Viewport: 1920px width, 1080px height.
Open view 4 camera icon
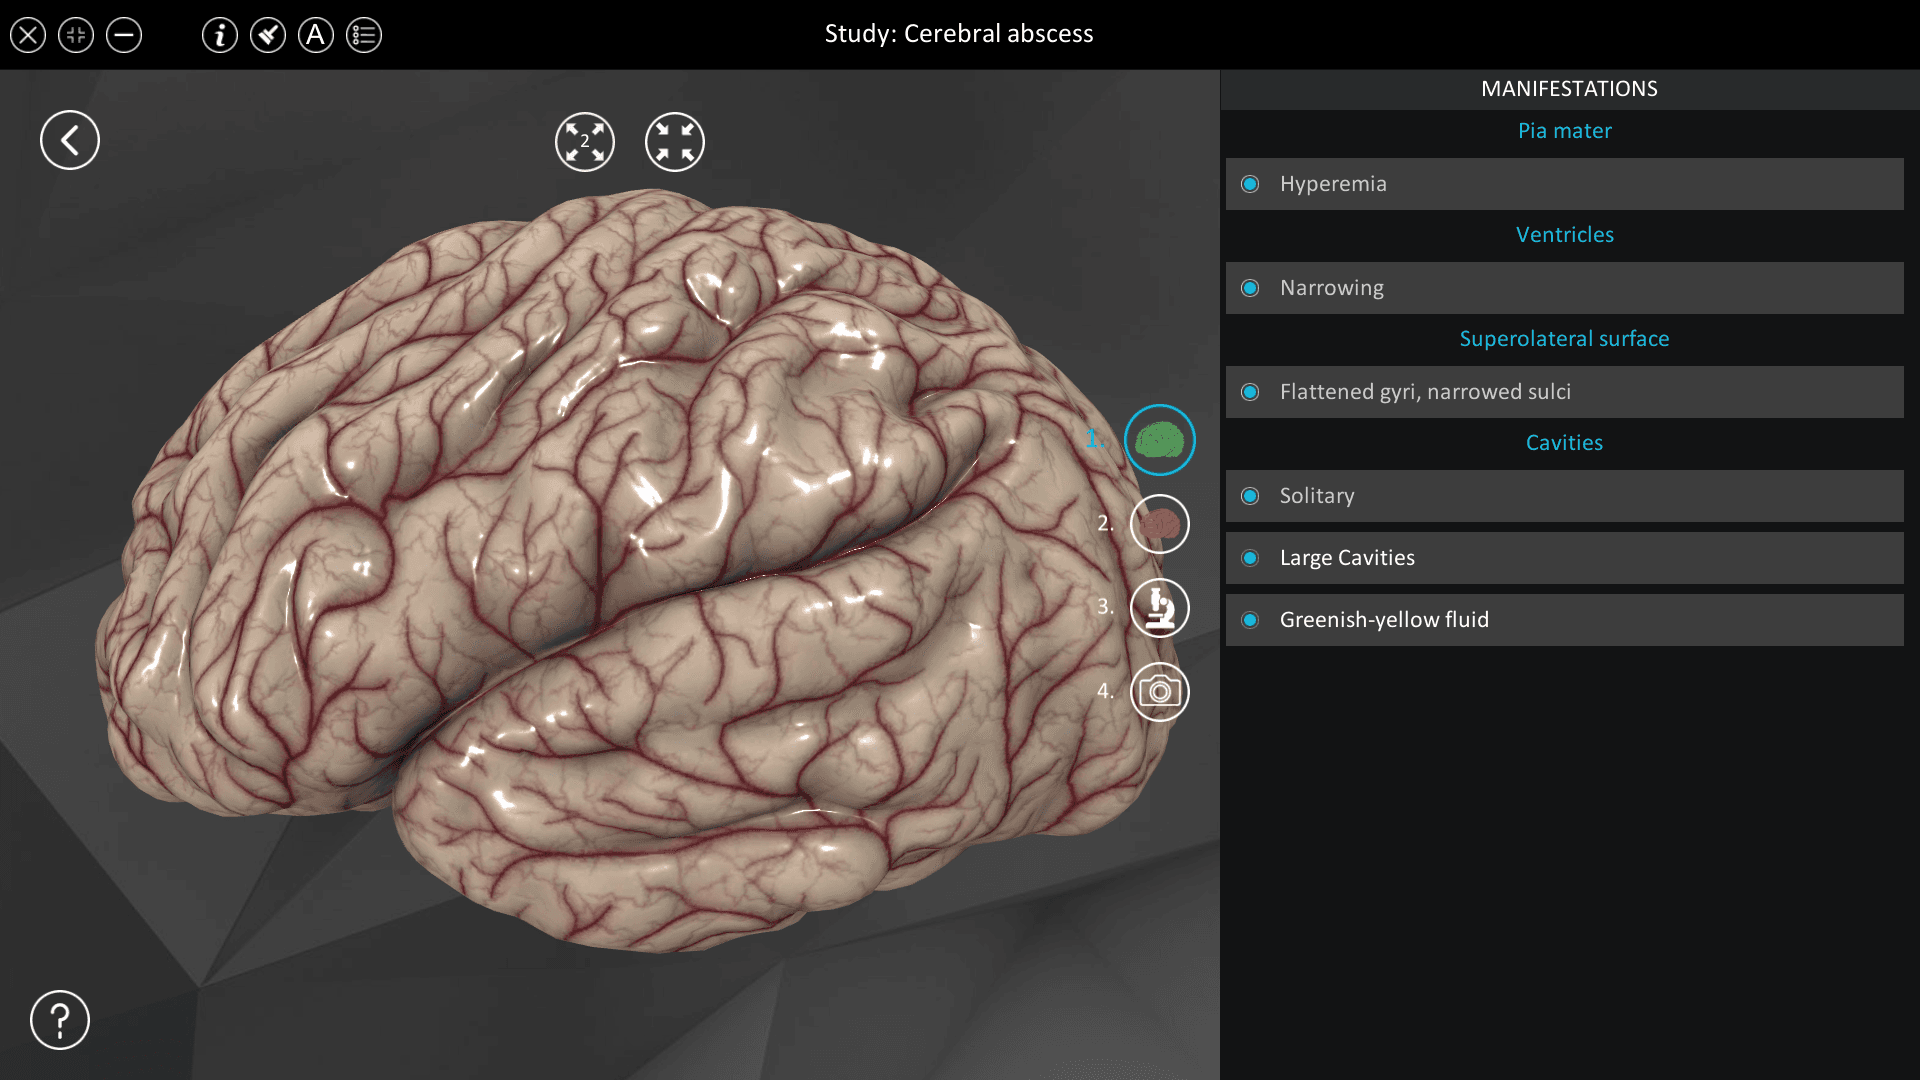[x=1160, y=692]
